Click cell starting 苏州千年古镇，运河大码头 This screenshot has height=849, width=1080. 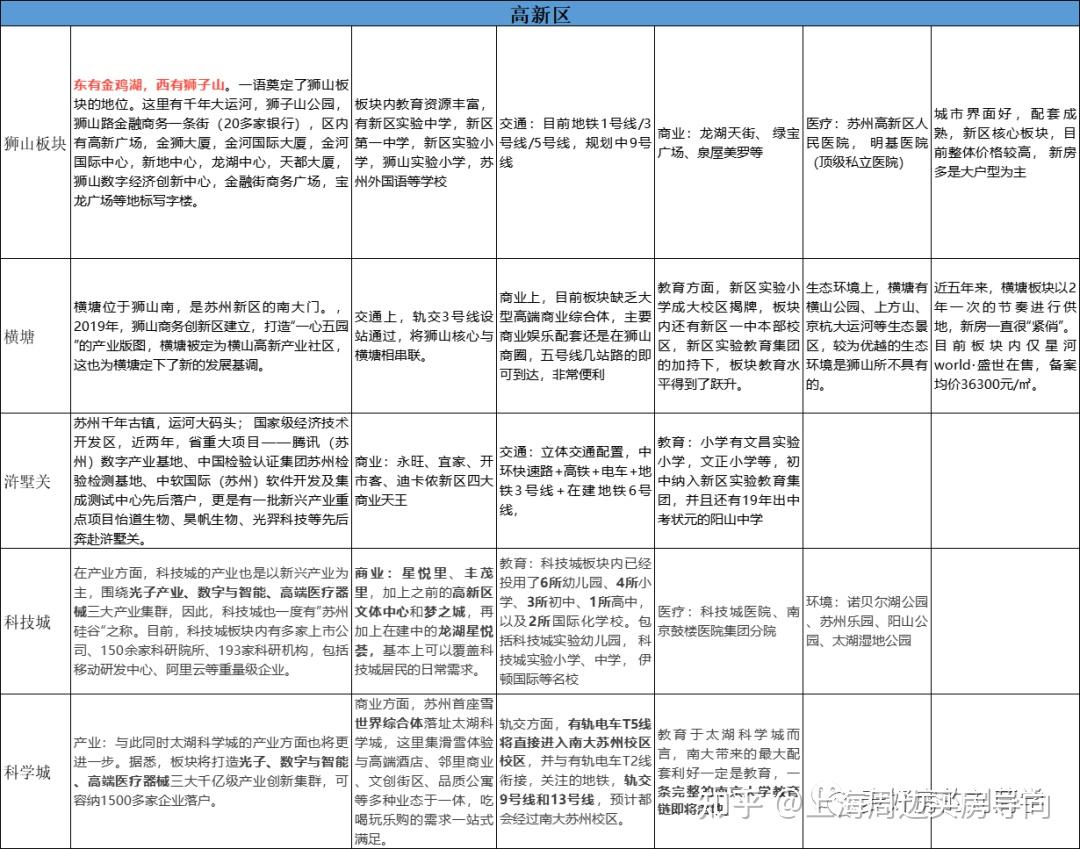point(211,481)
